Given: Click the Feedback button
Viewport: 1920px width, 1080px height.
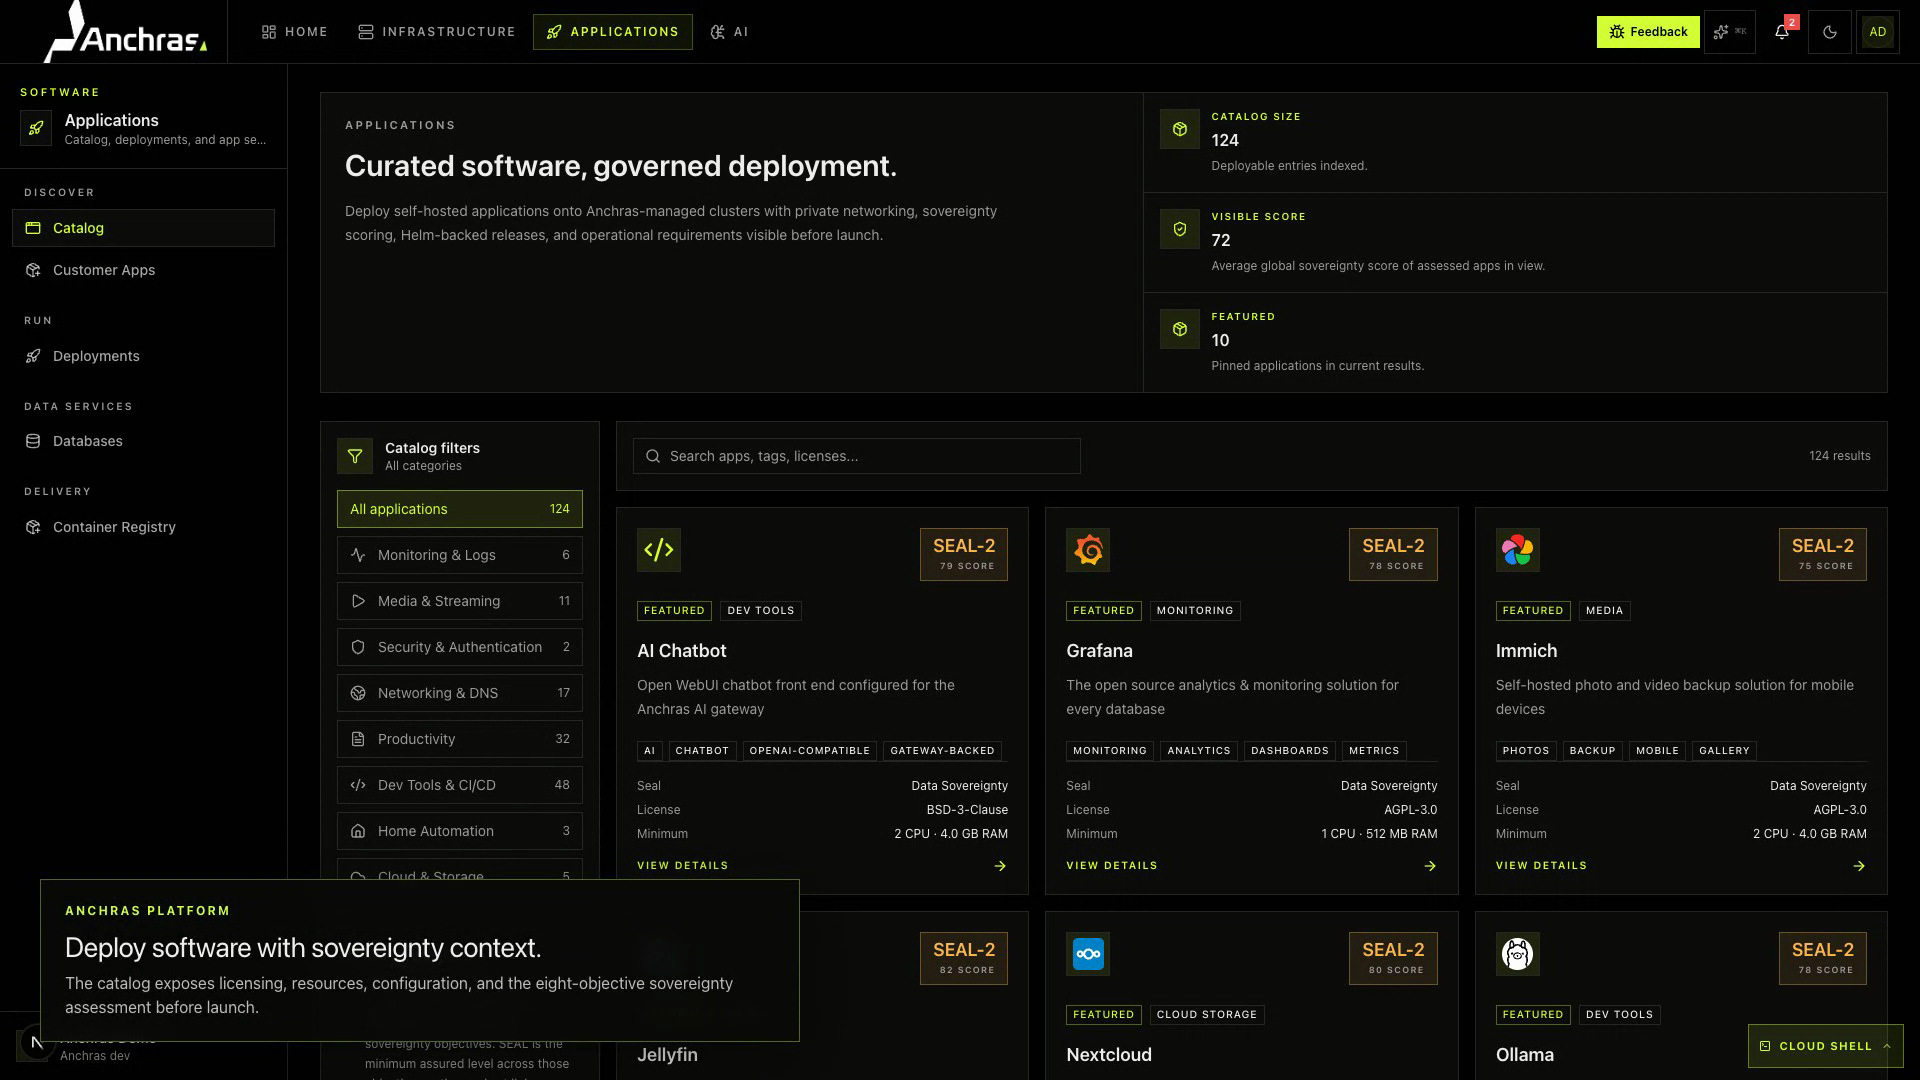Looking at the screenshot, I should tap(1648, 32).
